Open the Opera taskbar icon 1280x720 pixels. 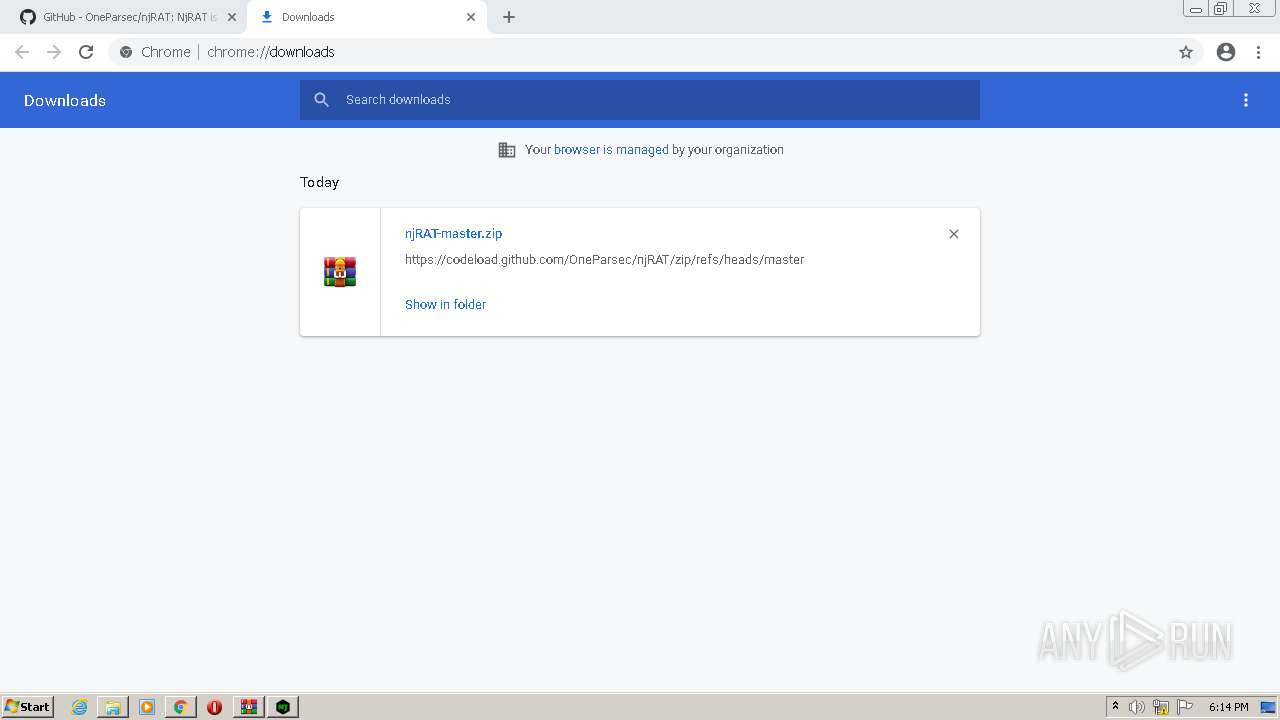(x=214, y=707)
